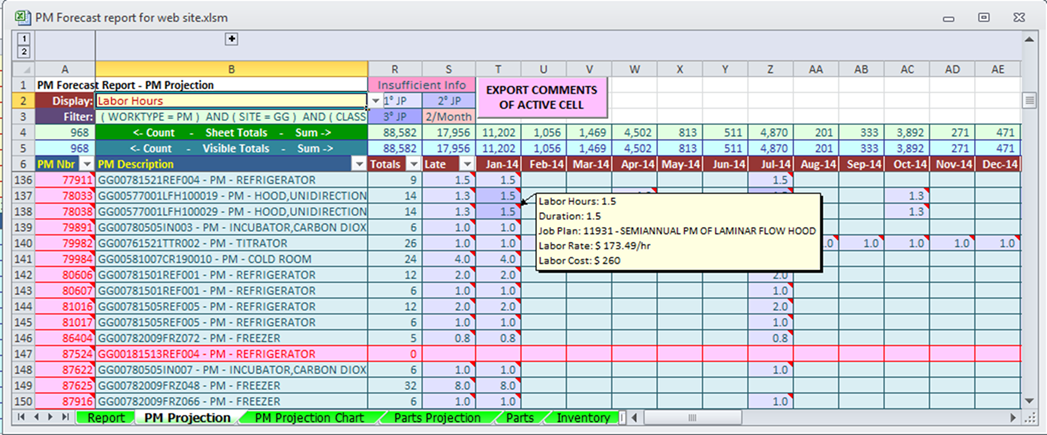Click outline level 1 button

23,40
